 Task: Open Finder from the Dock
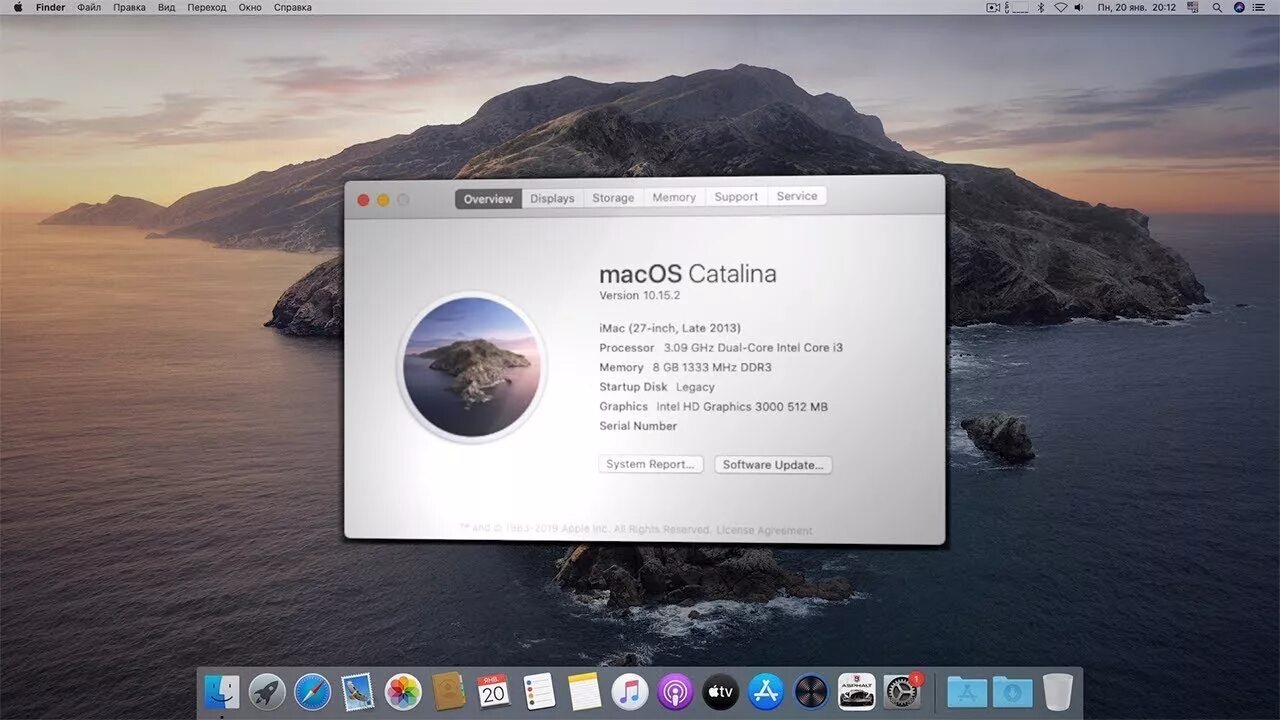tap(222, 692)
